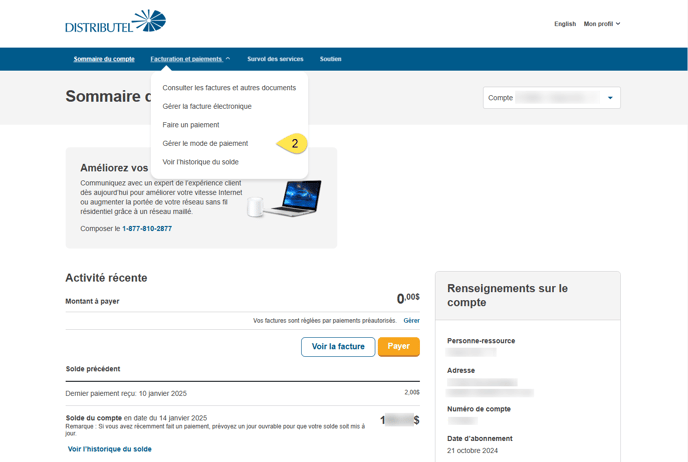This screenshot has width=688, height=462.
Task: Click phone number 1-877-810-2877
Action: 147,229
